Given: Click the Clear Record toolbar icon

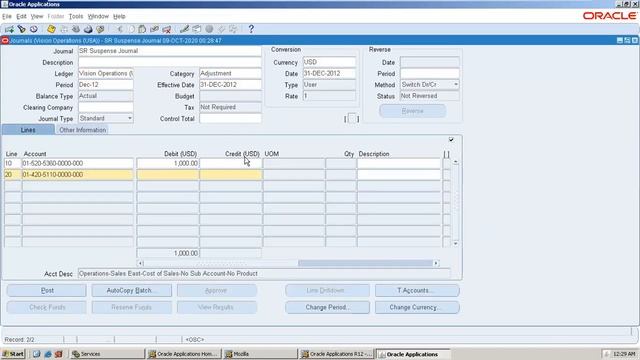Looking at the screenshot, I should 154,29.
